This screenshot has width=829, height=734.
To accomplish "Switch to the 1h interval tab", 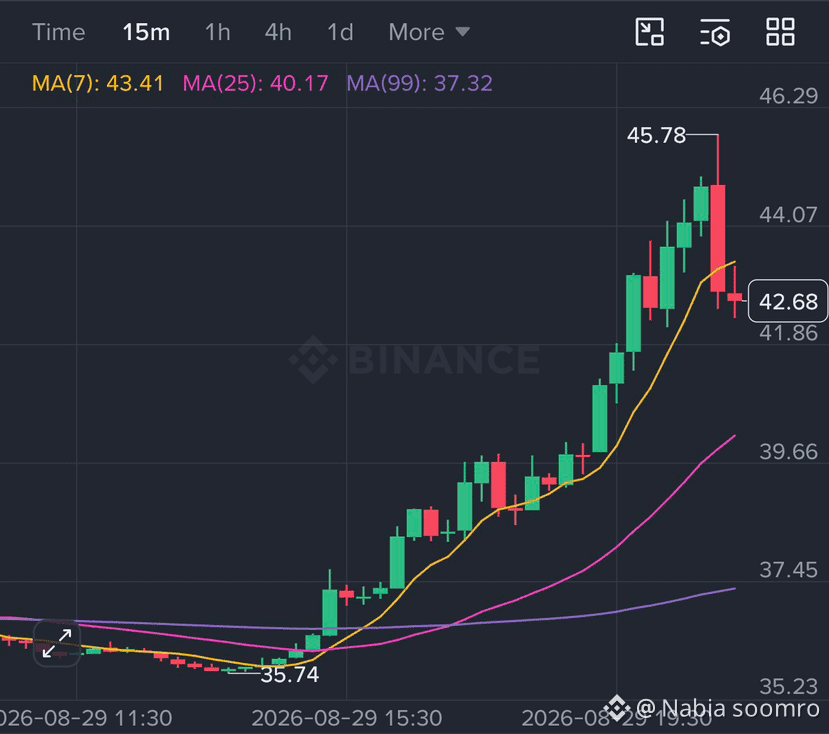I will tap(218, 32).
